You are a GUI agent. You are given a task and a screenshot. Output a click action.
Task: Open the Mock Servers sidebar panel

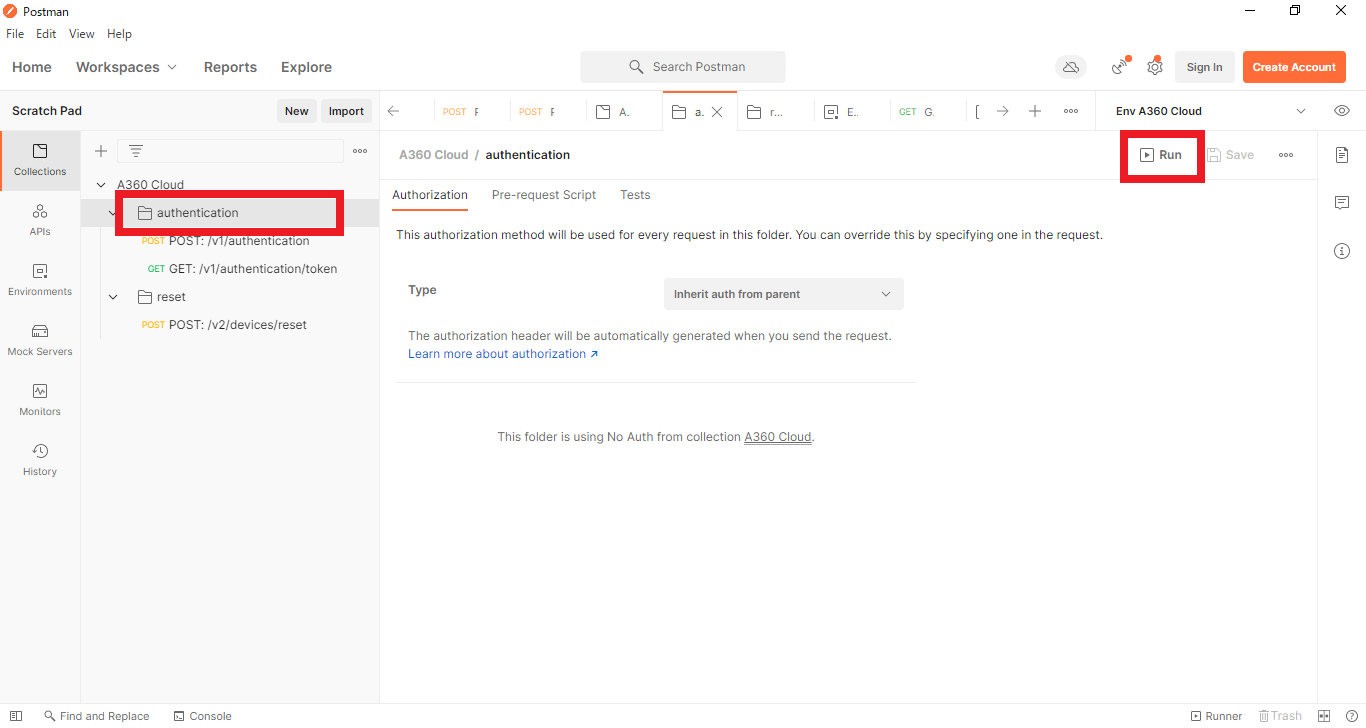click(40, 340)
